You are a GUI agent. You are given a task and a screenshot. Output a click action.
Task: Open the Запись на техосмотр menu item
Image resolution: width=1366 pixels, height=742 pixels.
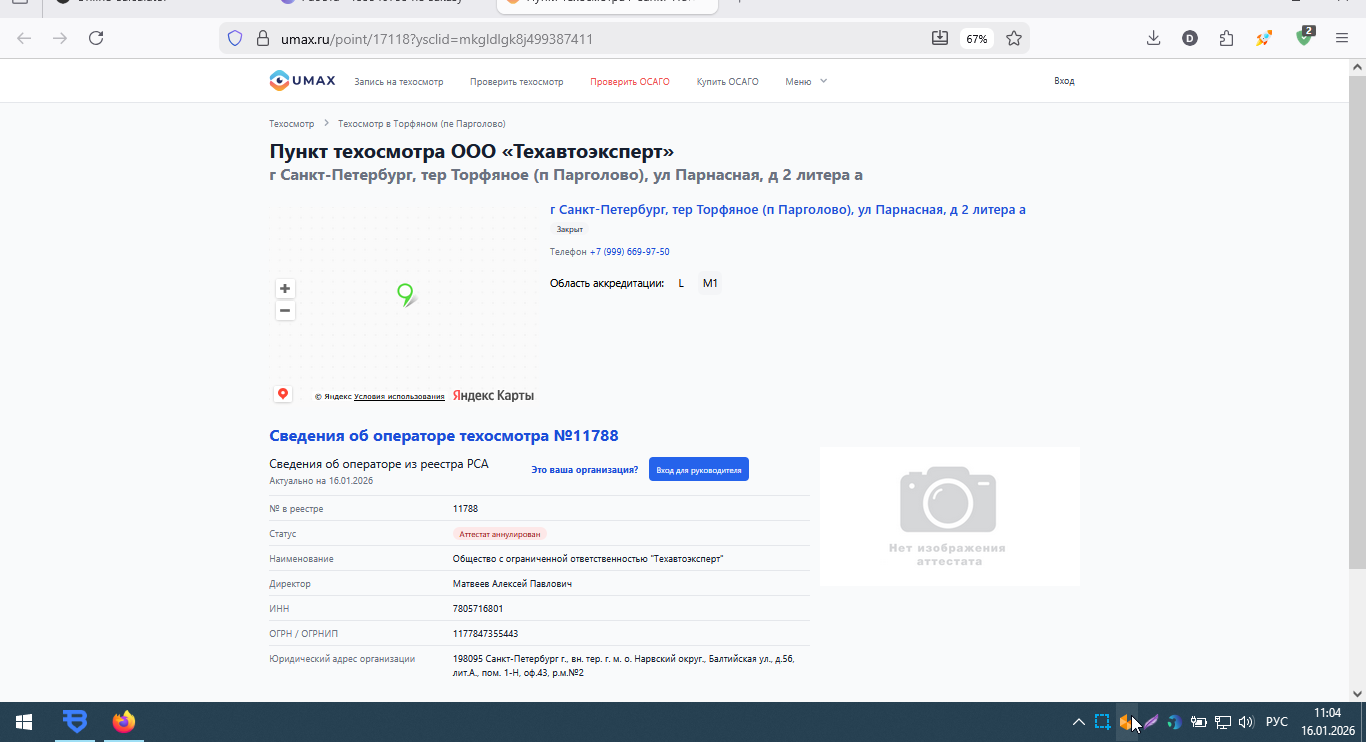[x=399, y=82]
